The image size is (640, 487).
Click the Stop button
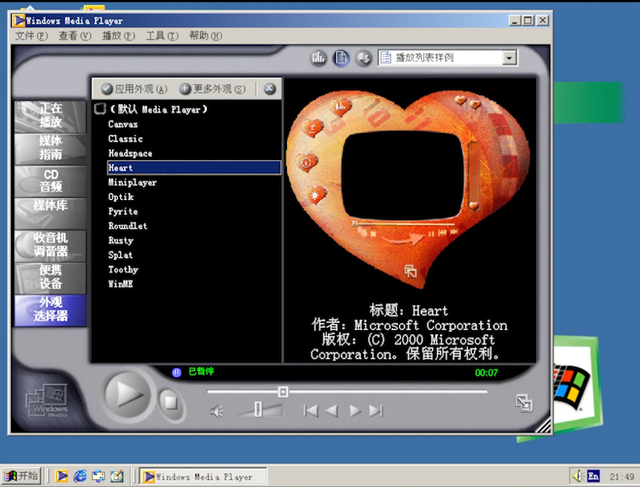point(171,402)
